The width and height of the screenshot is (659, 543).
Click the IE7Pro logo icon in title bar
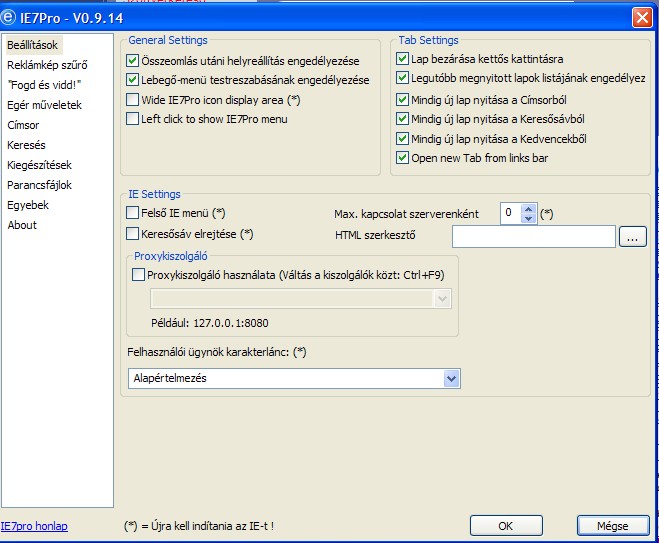click(8, 17)
